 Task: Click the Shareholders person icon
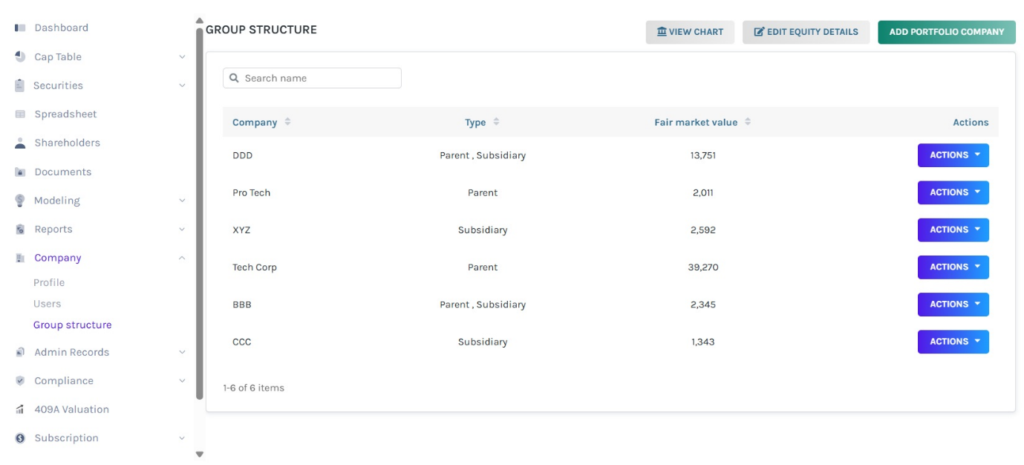point(20,143)
